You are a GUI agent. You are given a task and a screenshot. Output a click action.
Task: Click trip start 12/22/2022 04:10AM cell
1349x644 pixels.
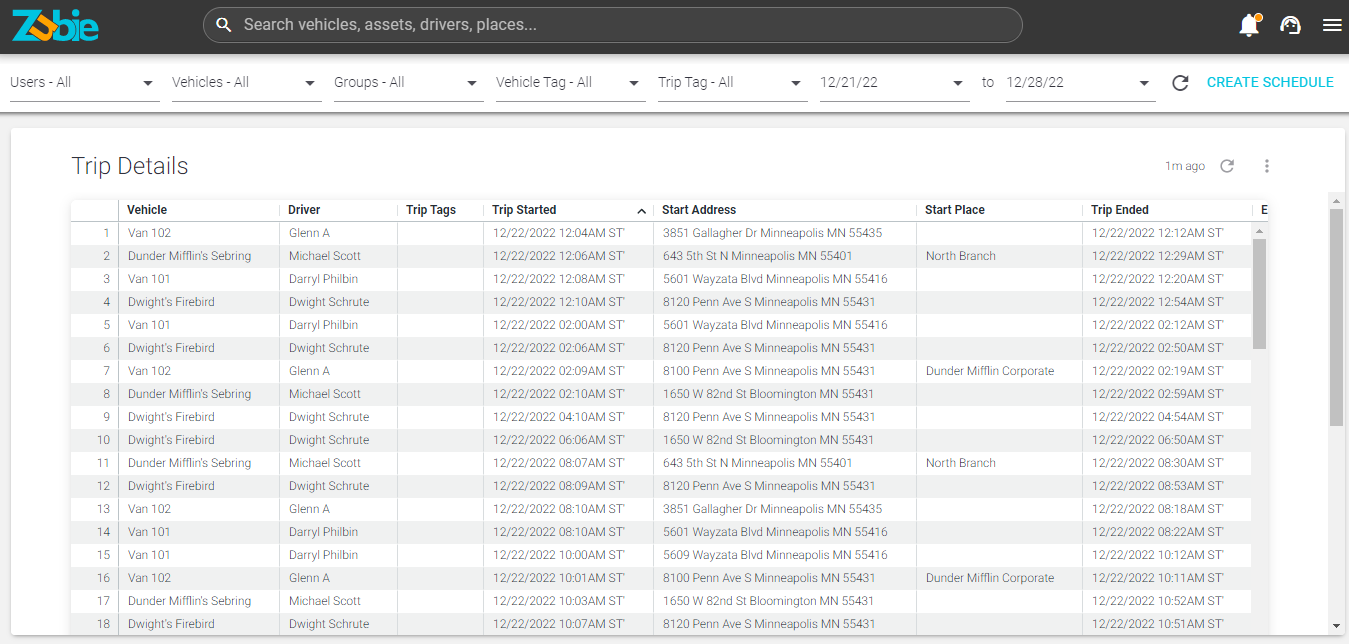coord(559,417)
